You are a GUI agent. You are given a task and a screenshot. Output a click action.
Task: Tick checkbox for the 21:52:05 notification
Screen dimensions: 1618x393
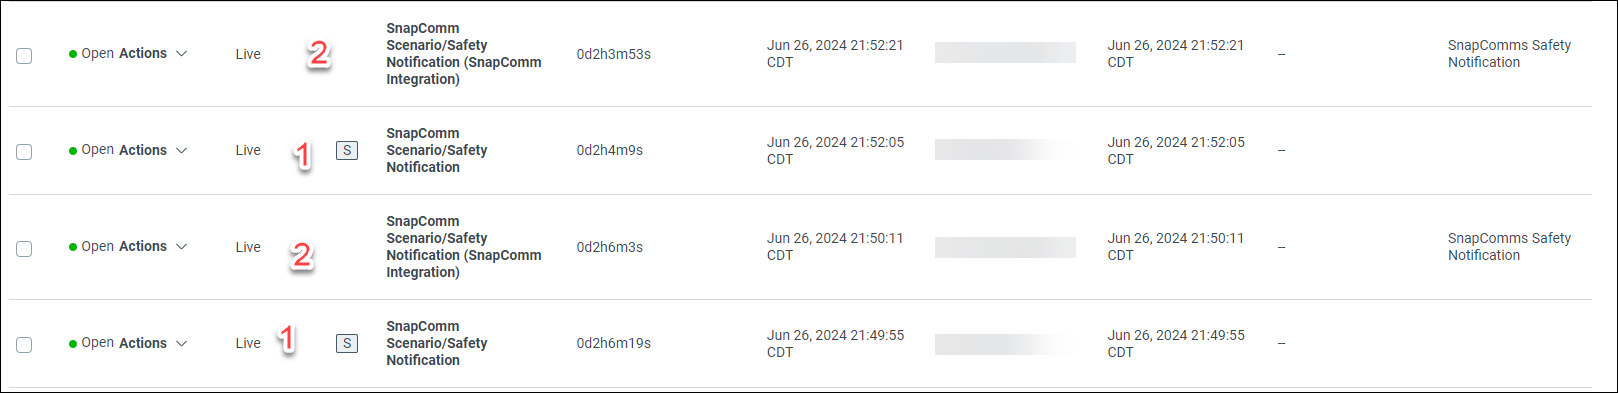24,152
